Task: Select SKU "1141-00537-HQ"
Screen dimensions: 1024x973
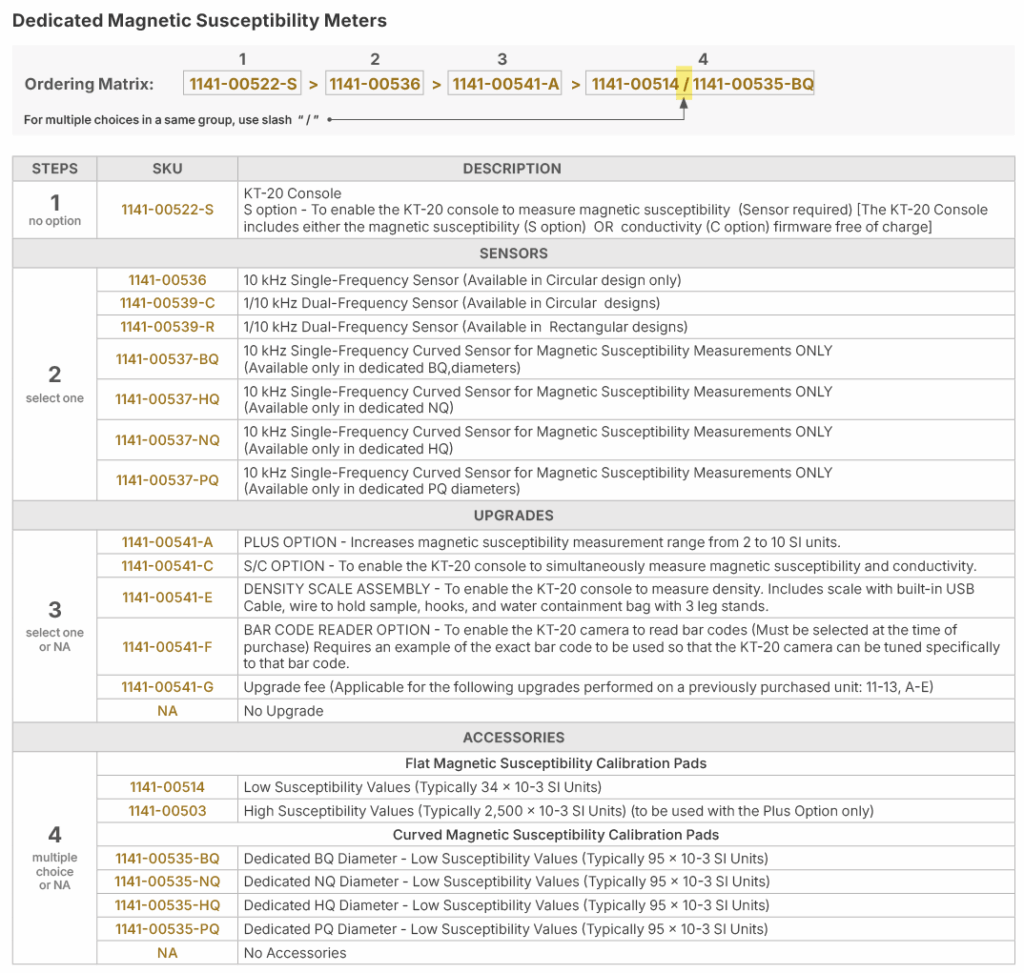Action: click(167, 399)
